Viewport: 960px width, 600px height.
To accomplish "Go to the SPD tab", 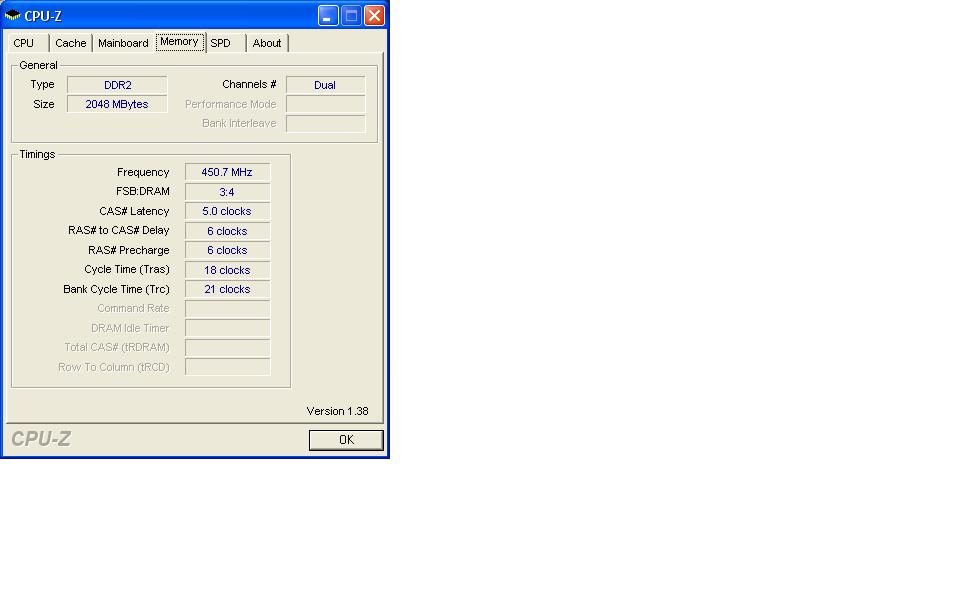I will click(x=220, y=43).
